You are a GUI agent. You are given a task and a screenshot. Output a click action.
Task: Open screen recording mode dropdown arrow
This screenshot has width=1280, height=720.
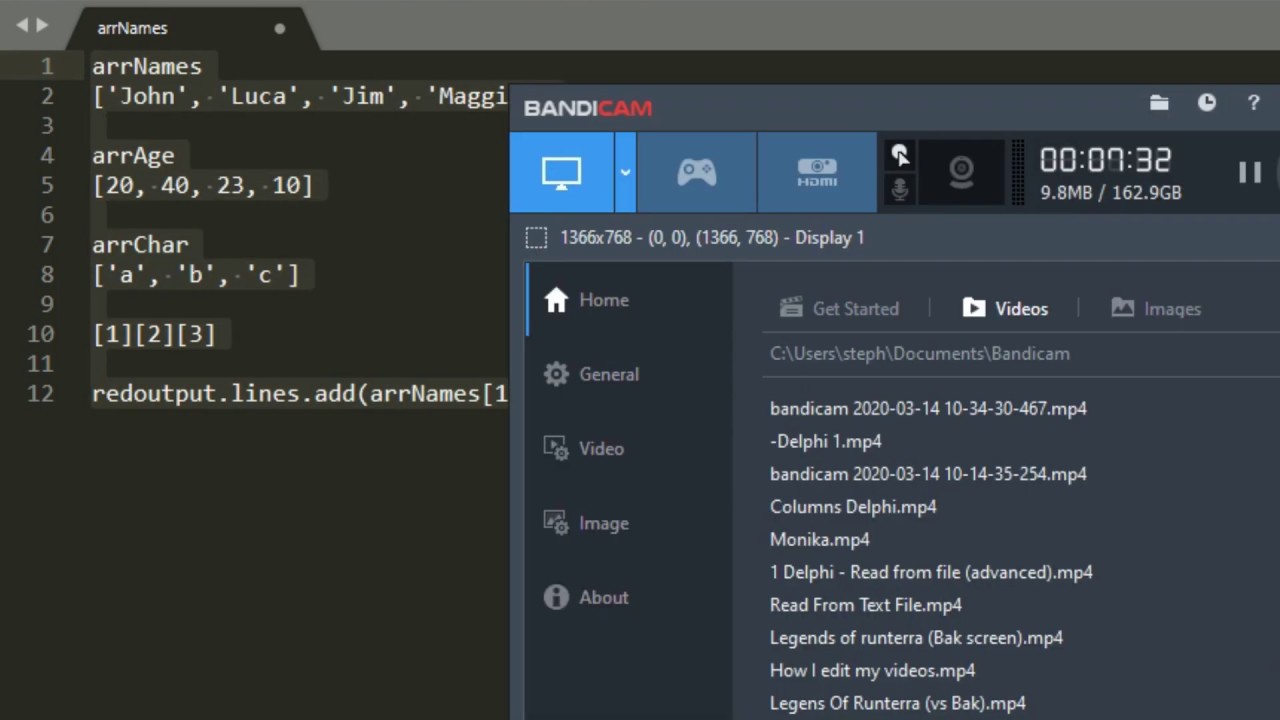tap(625, 172)
